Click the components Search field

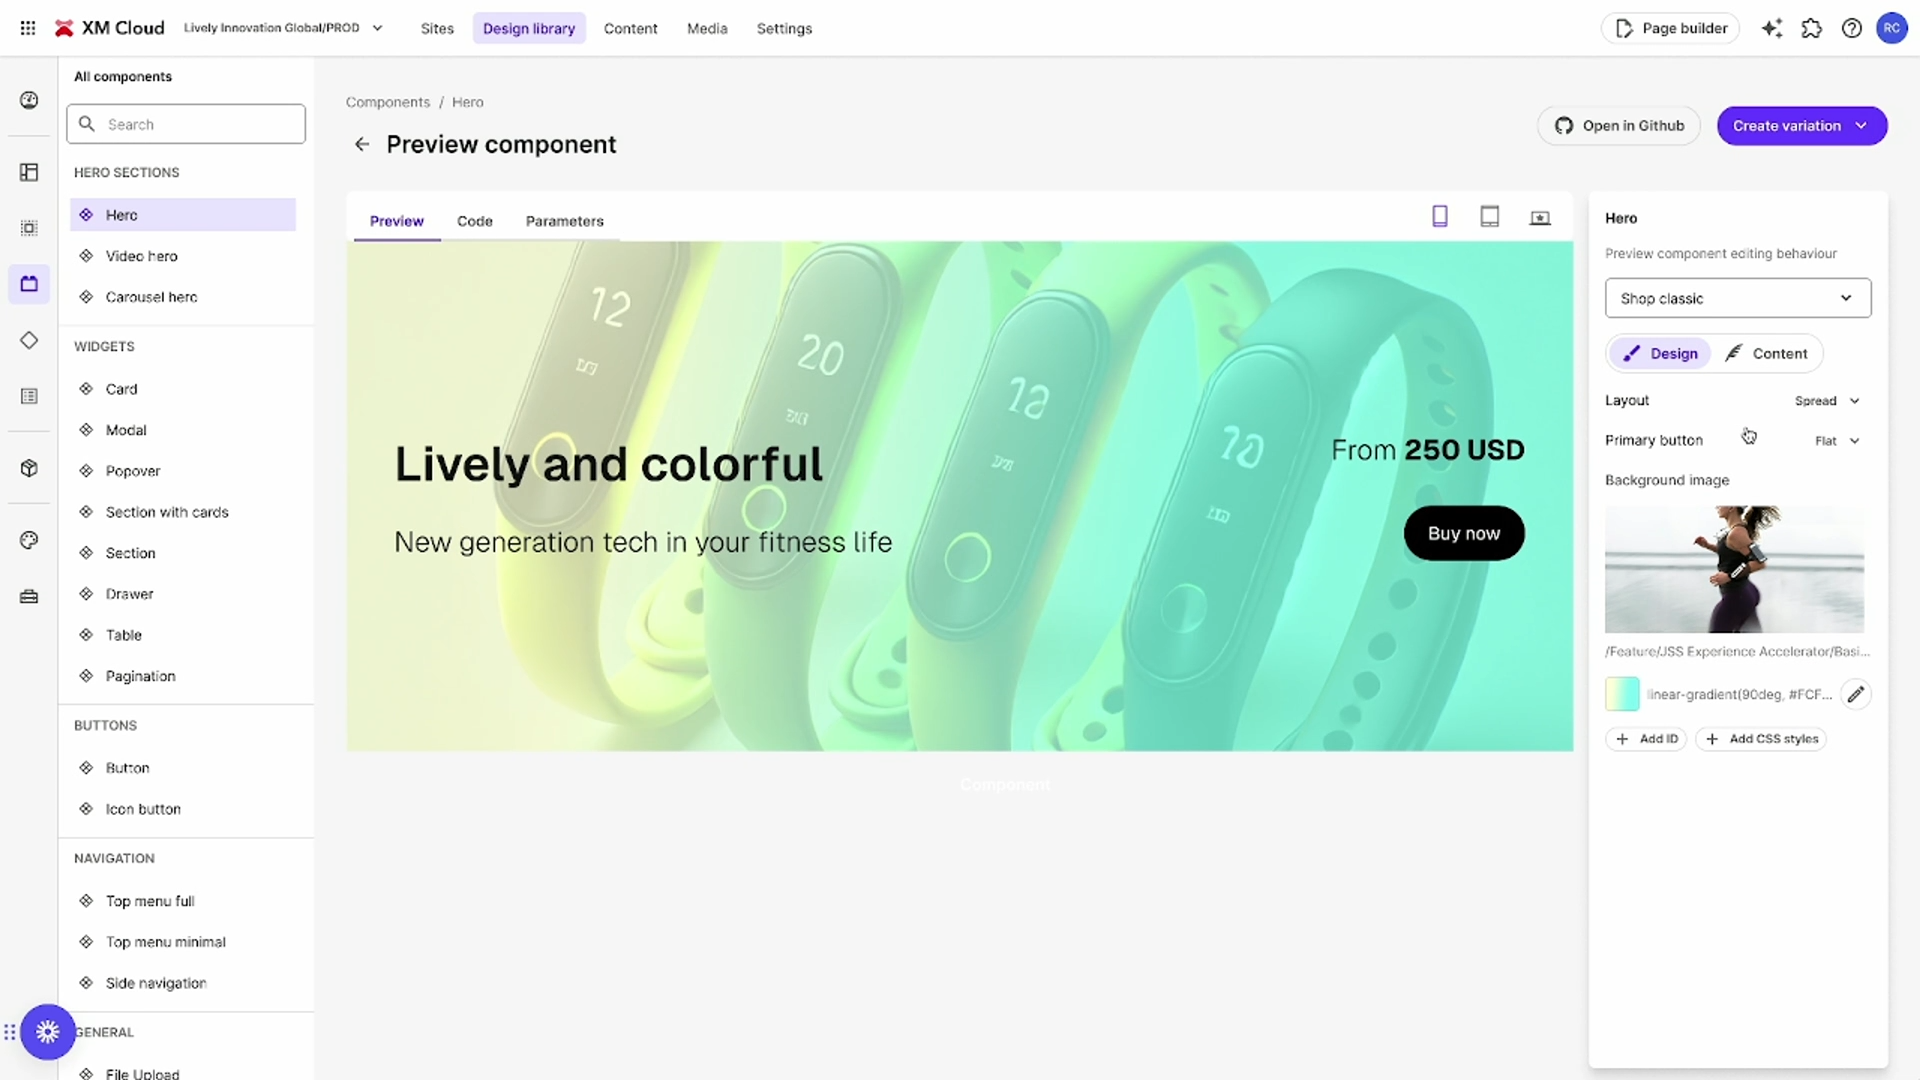(186, 124)
